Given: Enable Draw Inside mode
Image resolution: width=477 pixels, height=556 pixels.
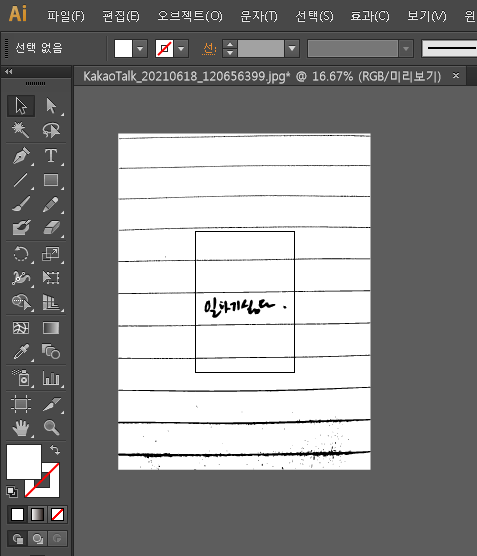Looking at the screenshot, I should [x=57, y=539].
